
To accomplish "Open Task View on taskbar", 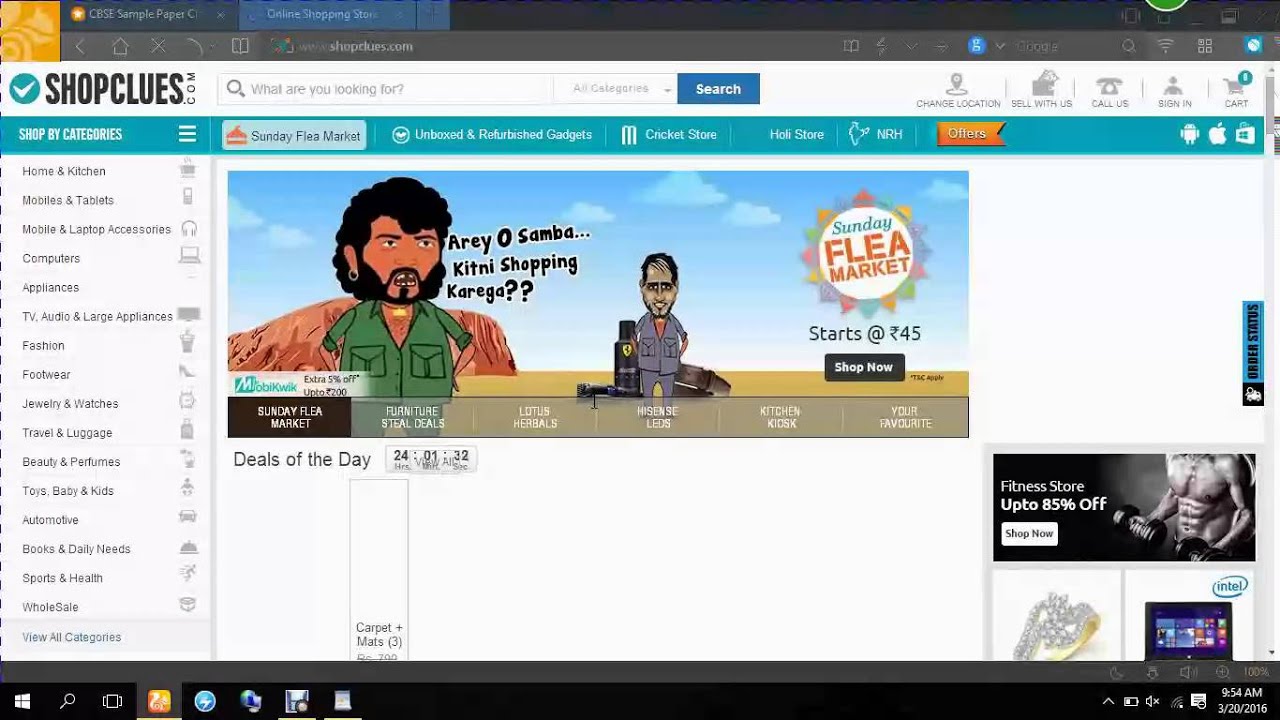I will pos(112,701).
